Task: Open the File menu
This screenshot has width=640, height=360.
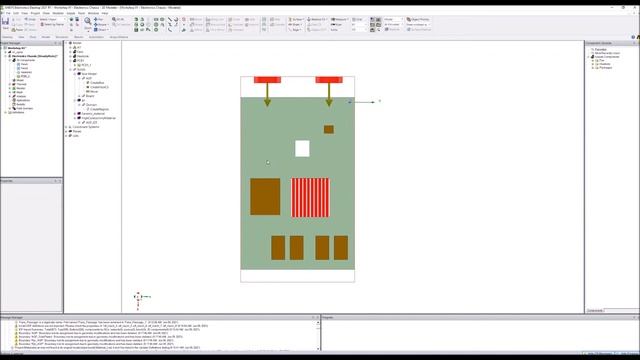Action: pyautogui.click(x=8, y=13)
